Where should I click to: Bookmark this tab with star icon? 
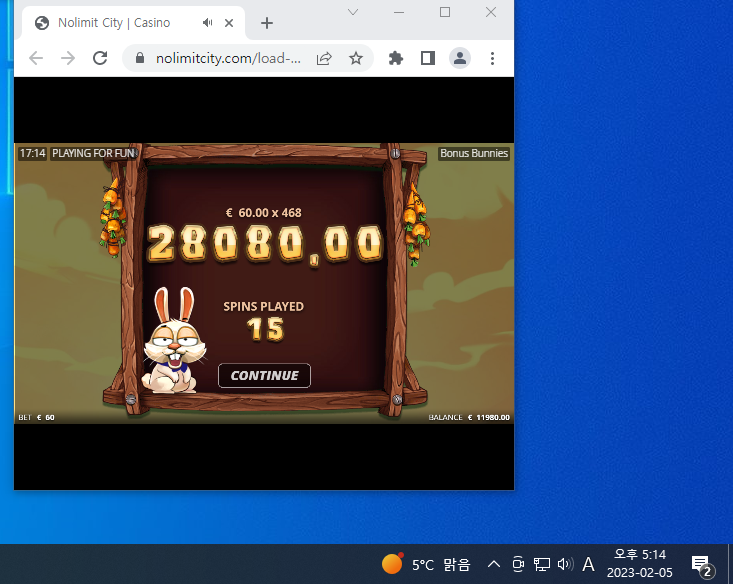[356, 58]
